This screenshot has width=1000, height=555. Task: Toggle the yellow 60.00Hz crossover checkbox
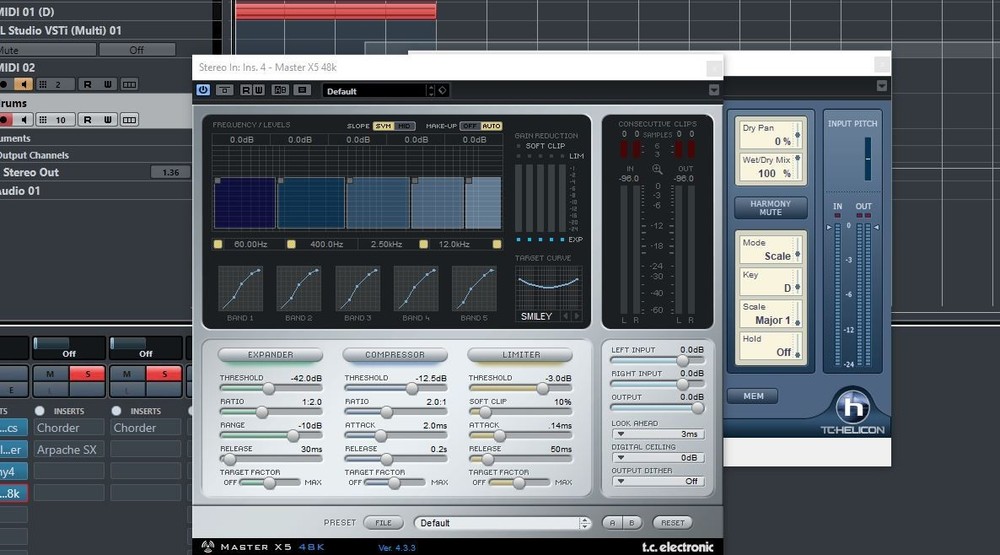point(218,244)
